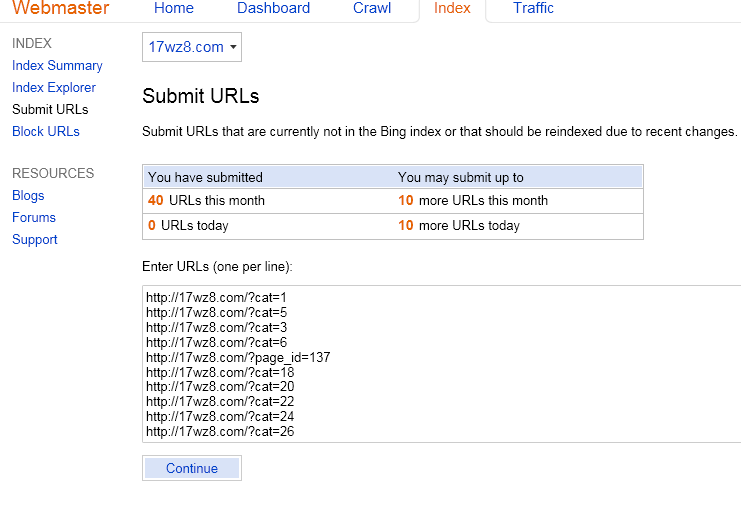Click the first URL line ?cat=1

coord(216,298)
